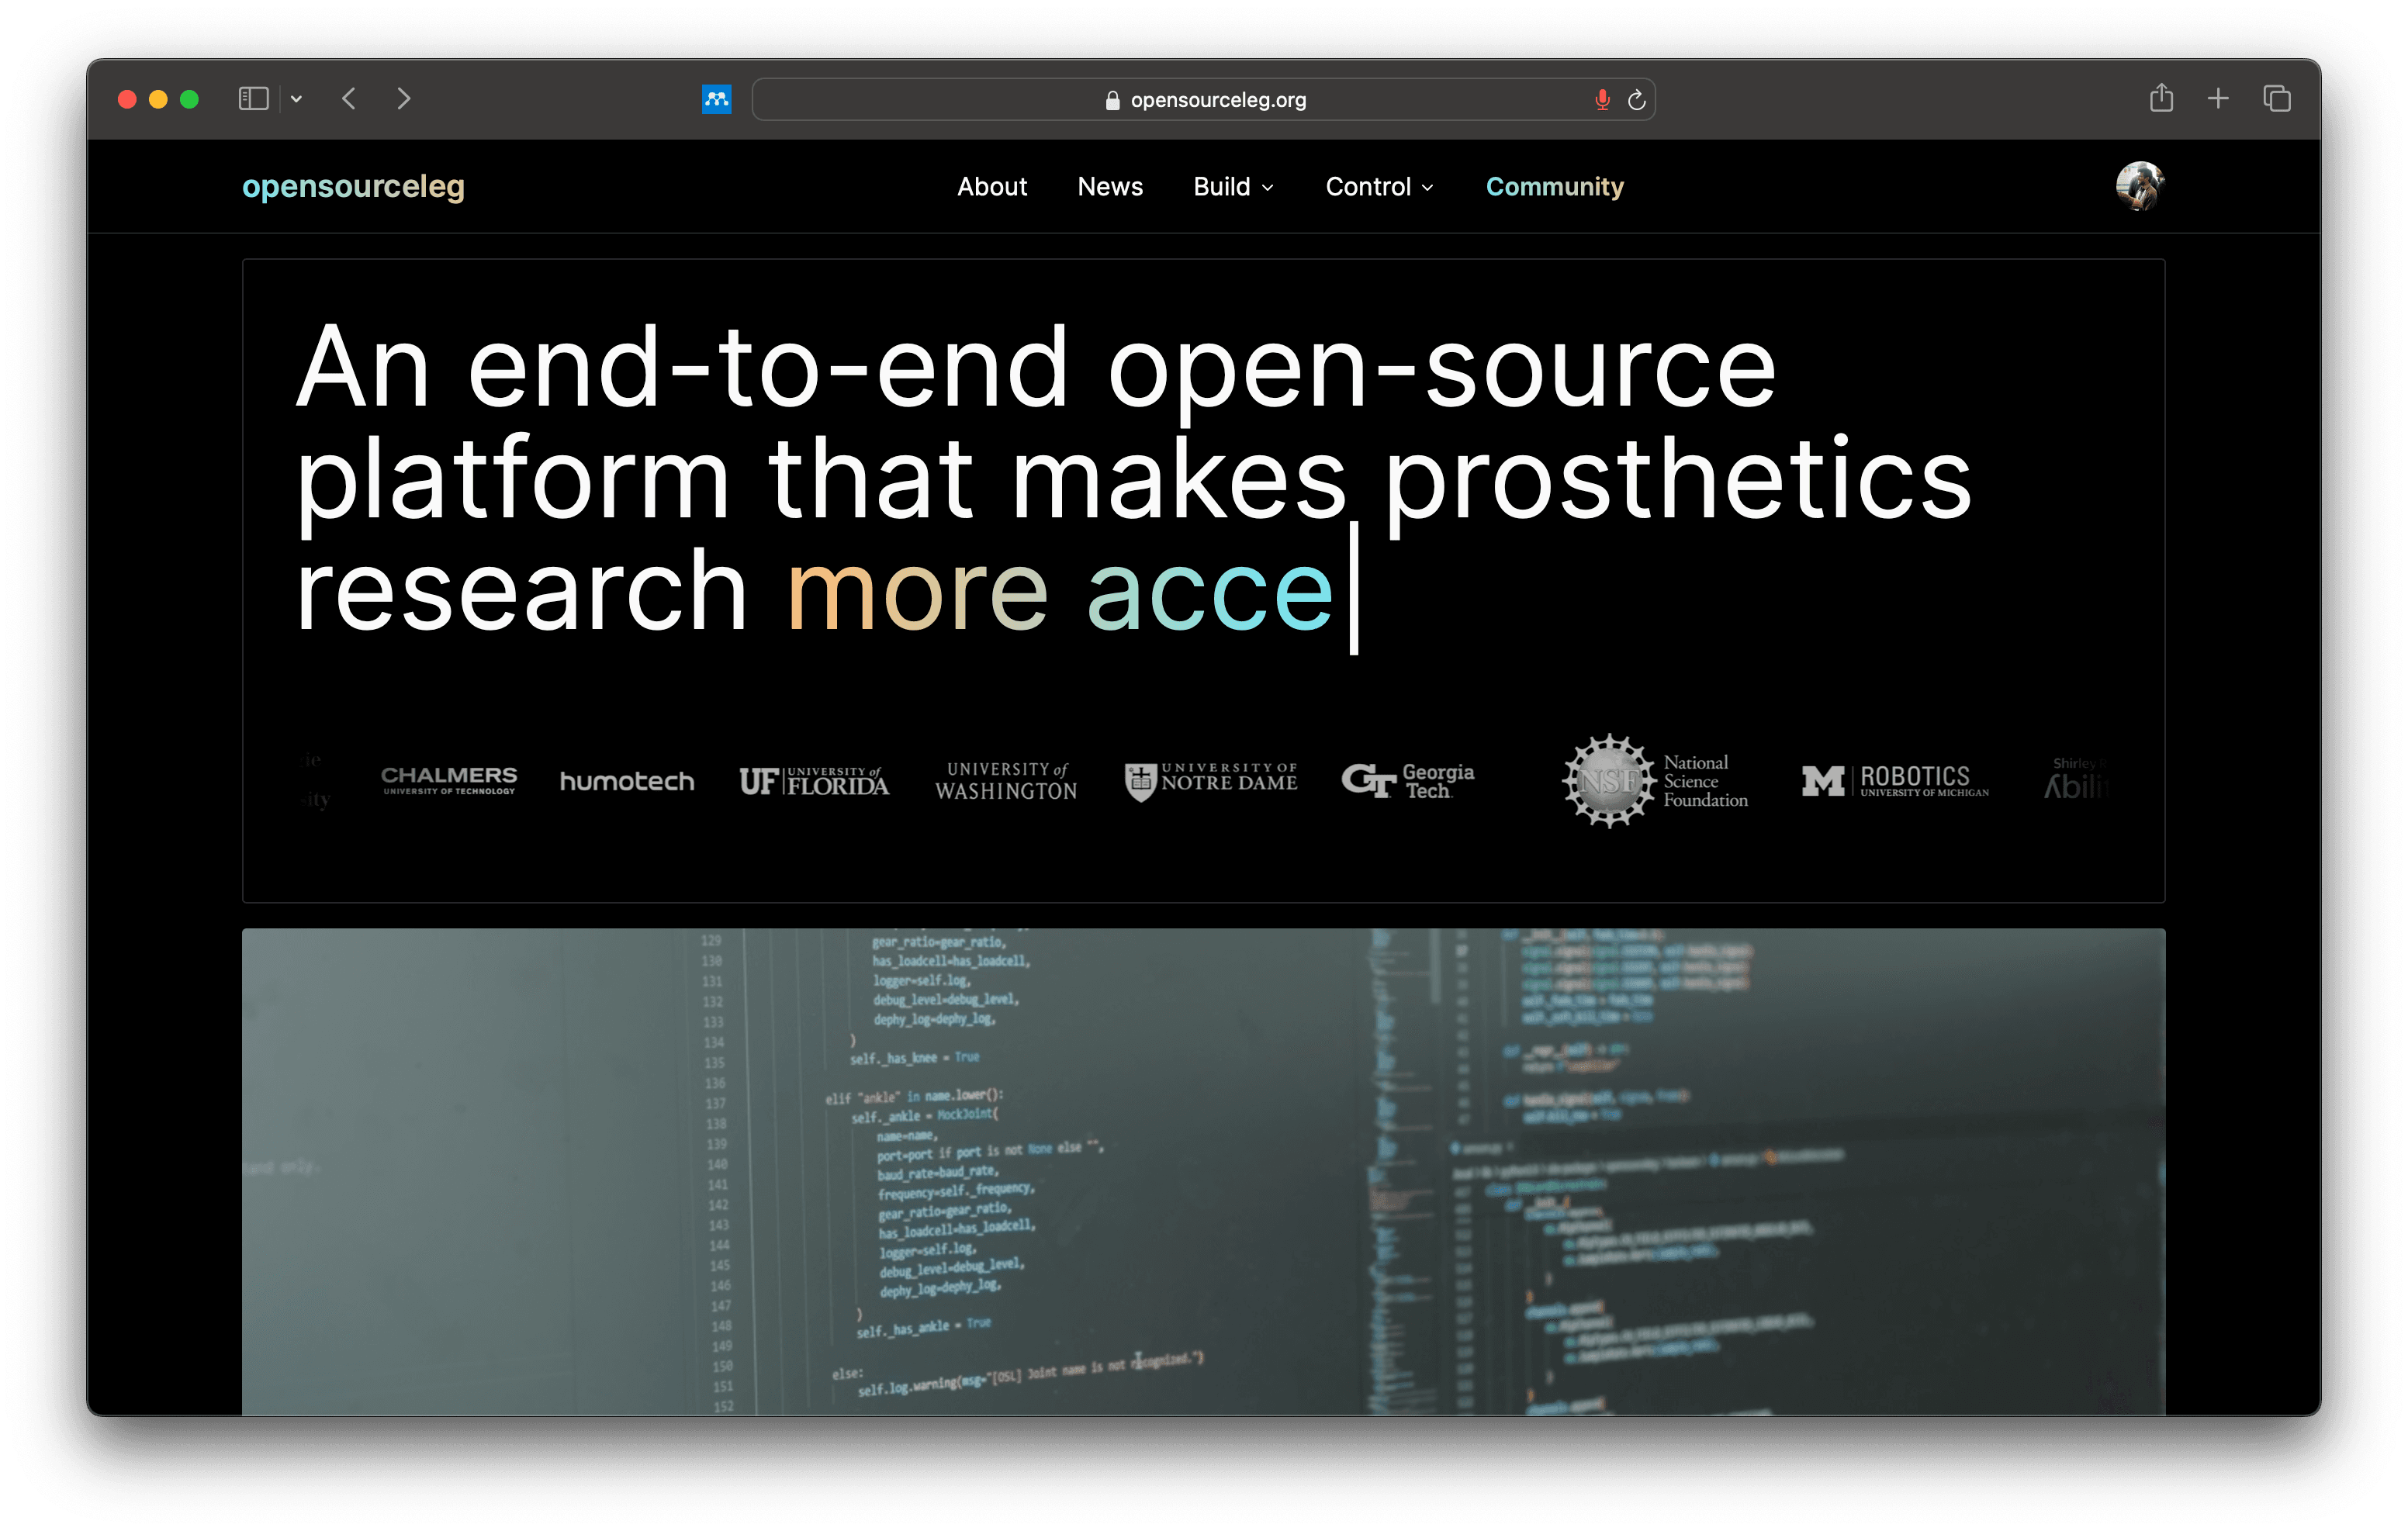The width and height of the screenshot is (2408, 1531).
Task: Click the green full-screen window button
Action: pos(189,99)
